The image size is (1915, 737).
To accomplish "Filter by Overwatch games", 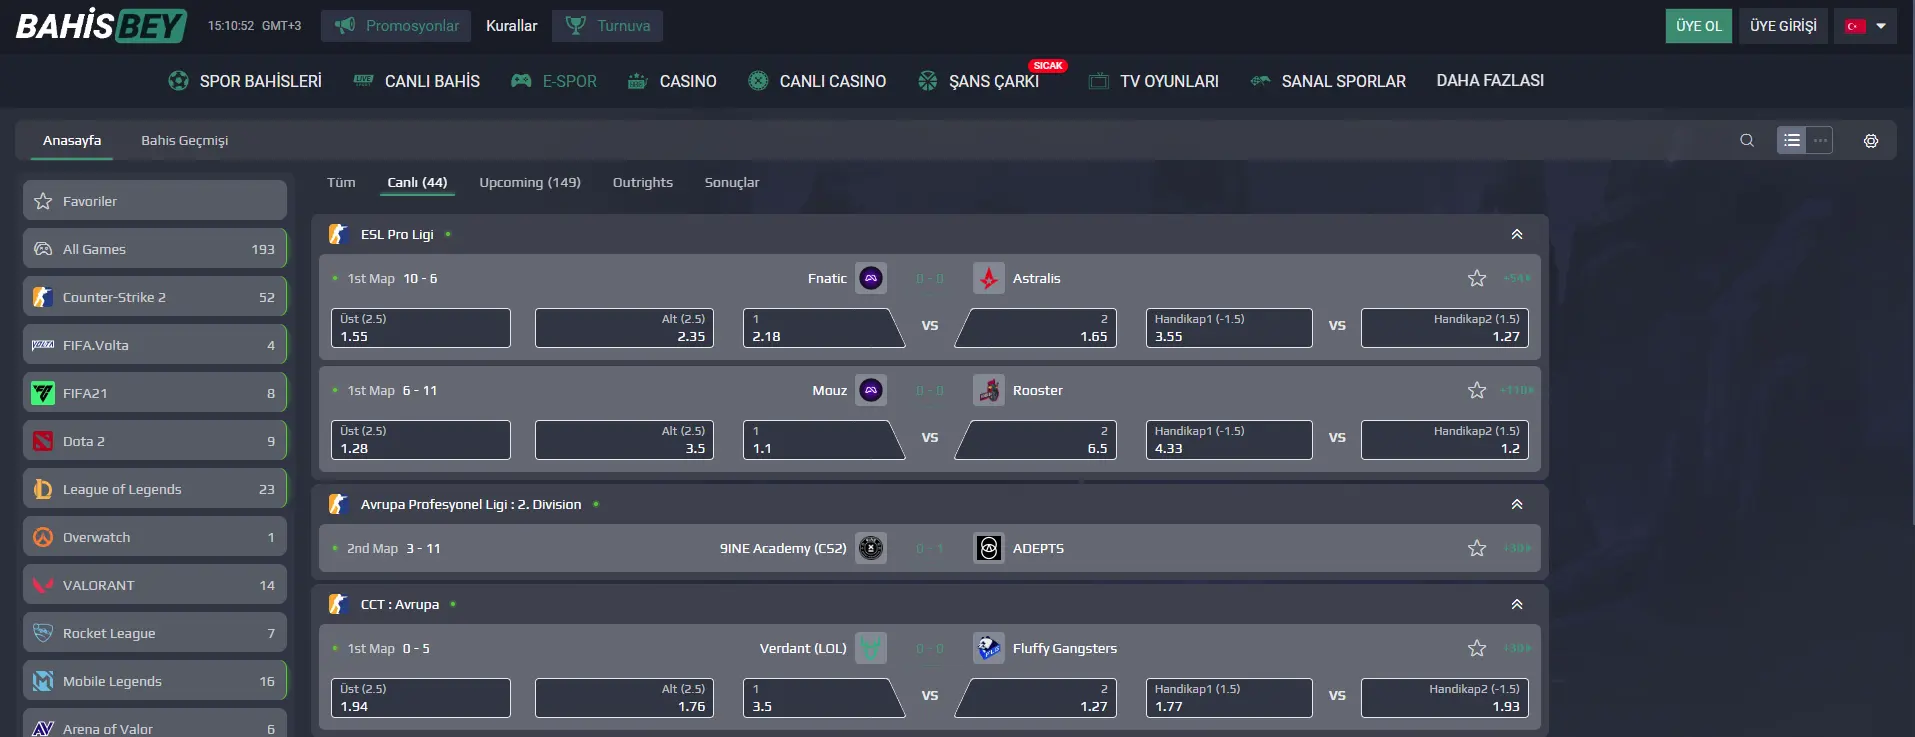I will pyautogui.click(x=155, y=536).
